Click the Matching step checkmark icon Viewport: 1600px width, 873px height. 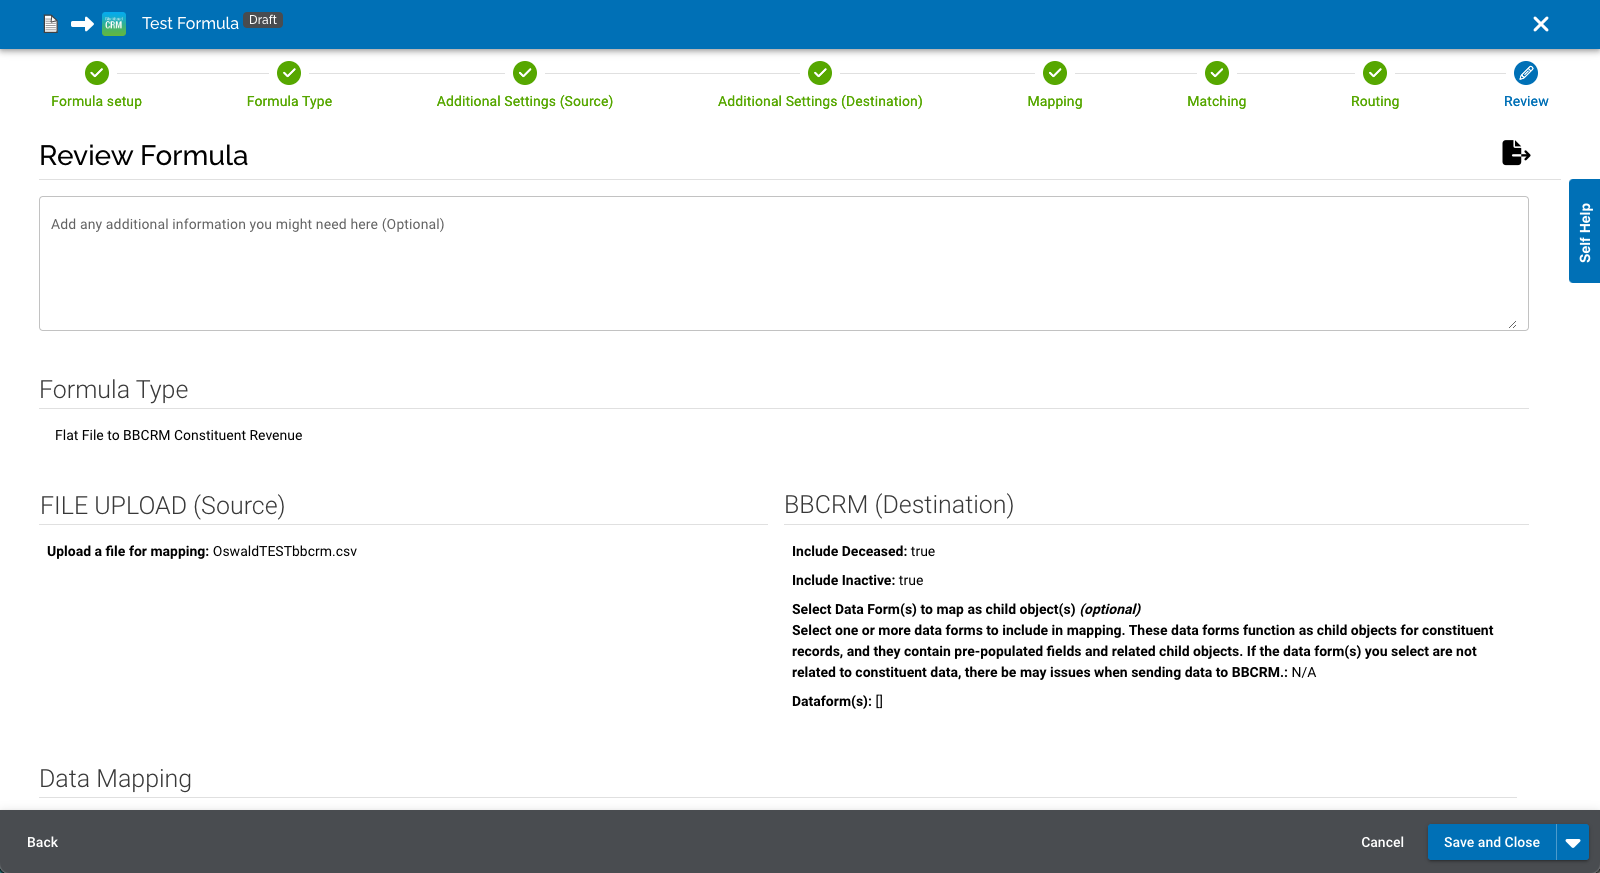(x=1217, y=73)
